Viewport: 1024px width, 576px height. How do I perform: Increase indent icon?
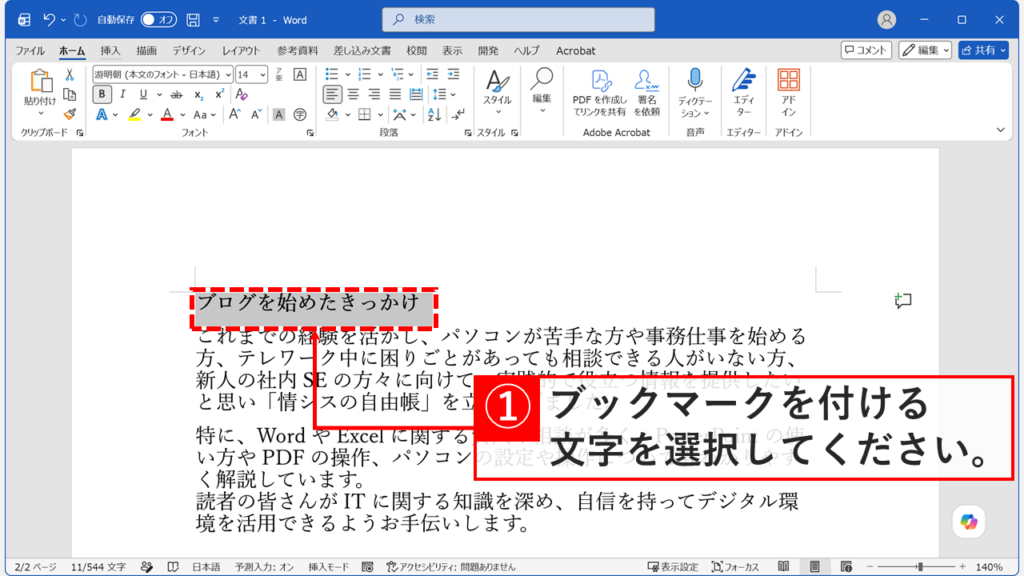(453, 74)
